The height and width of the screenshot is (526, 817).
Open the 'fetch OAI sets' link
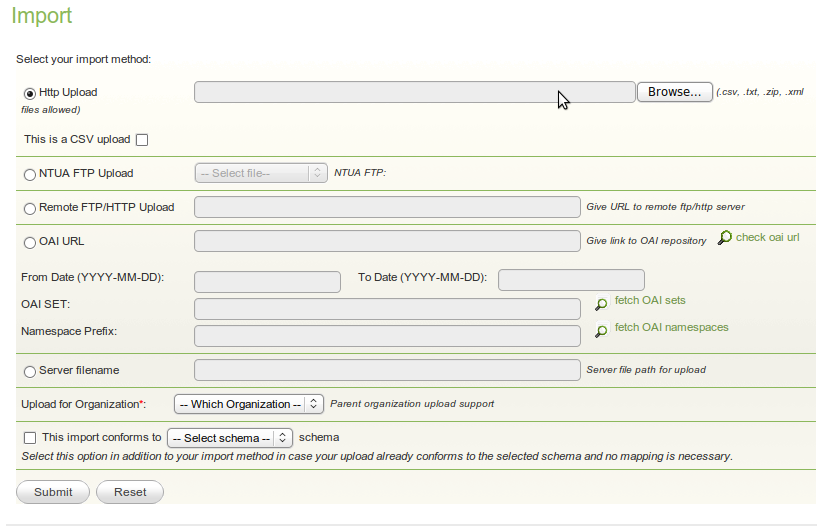pyautogui.click(x=650, y=300)
